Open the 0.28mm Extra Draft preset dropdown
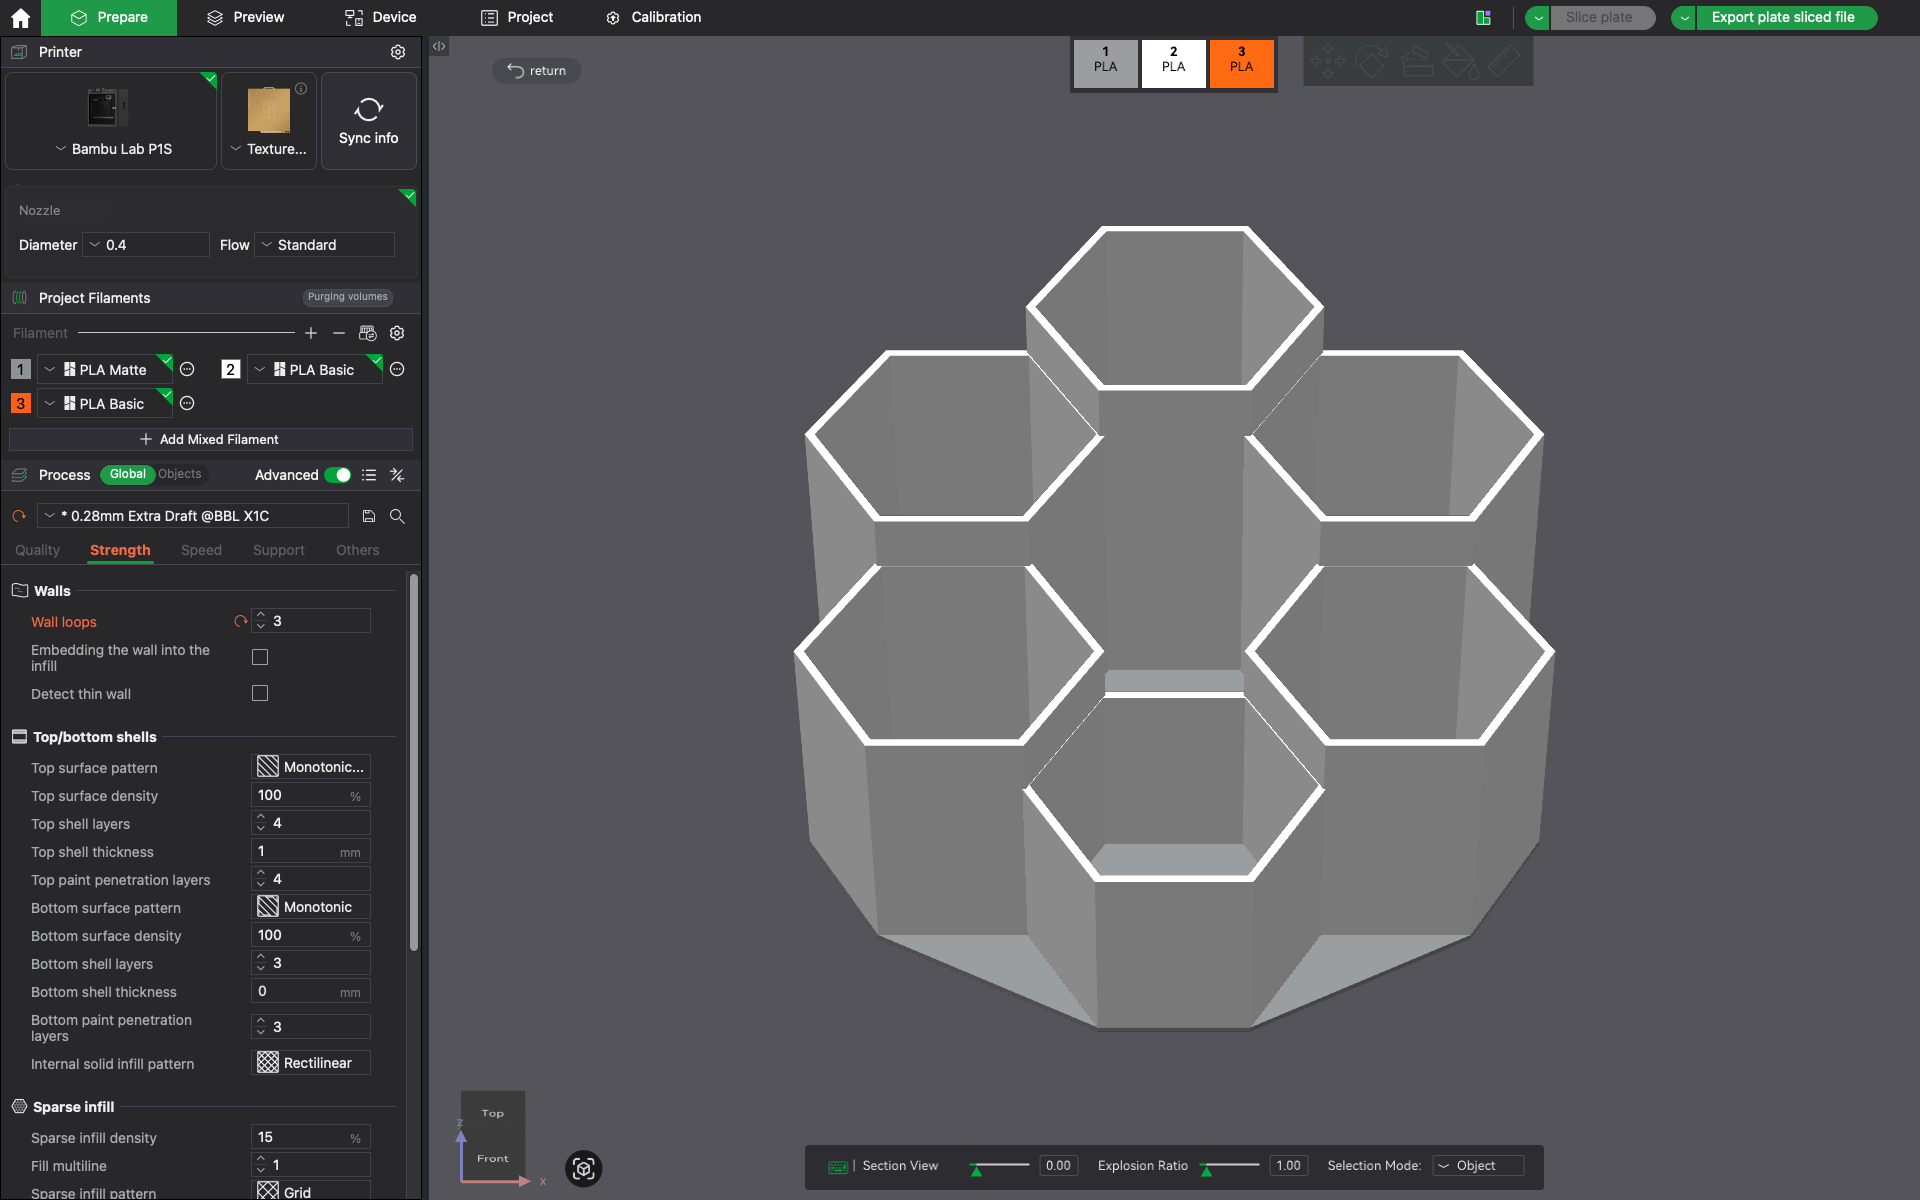 click(193, 516)
